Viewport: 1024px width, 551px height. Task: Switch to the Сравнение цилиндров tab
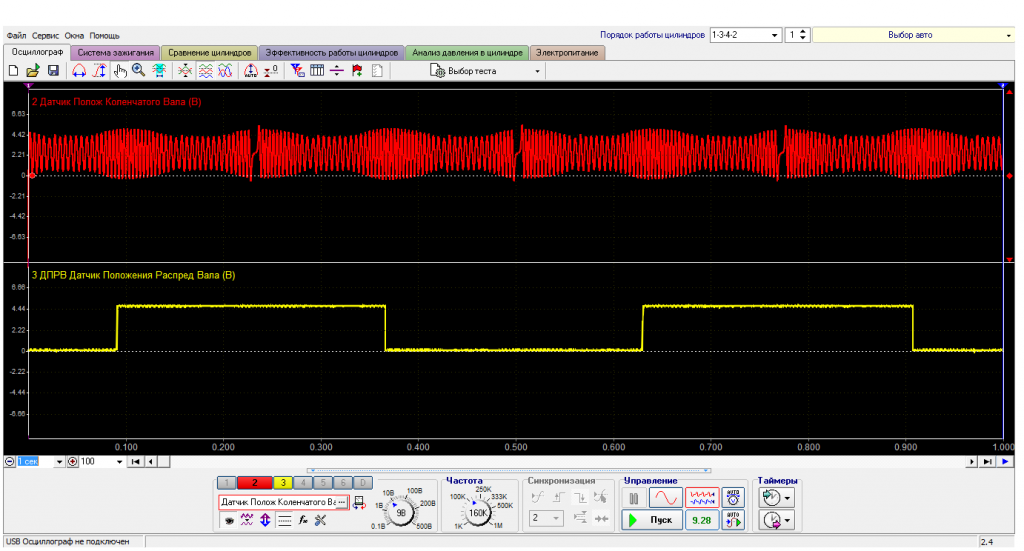(x=210, y=53)
